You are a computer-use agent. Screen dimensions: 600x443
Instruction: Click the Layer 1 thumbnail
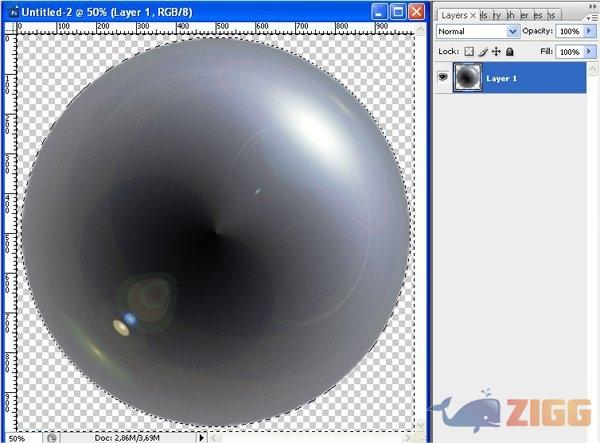coord(468,77)
